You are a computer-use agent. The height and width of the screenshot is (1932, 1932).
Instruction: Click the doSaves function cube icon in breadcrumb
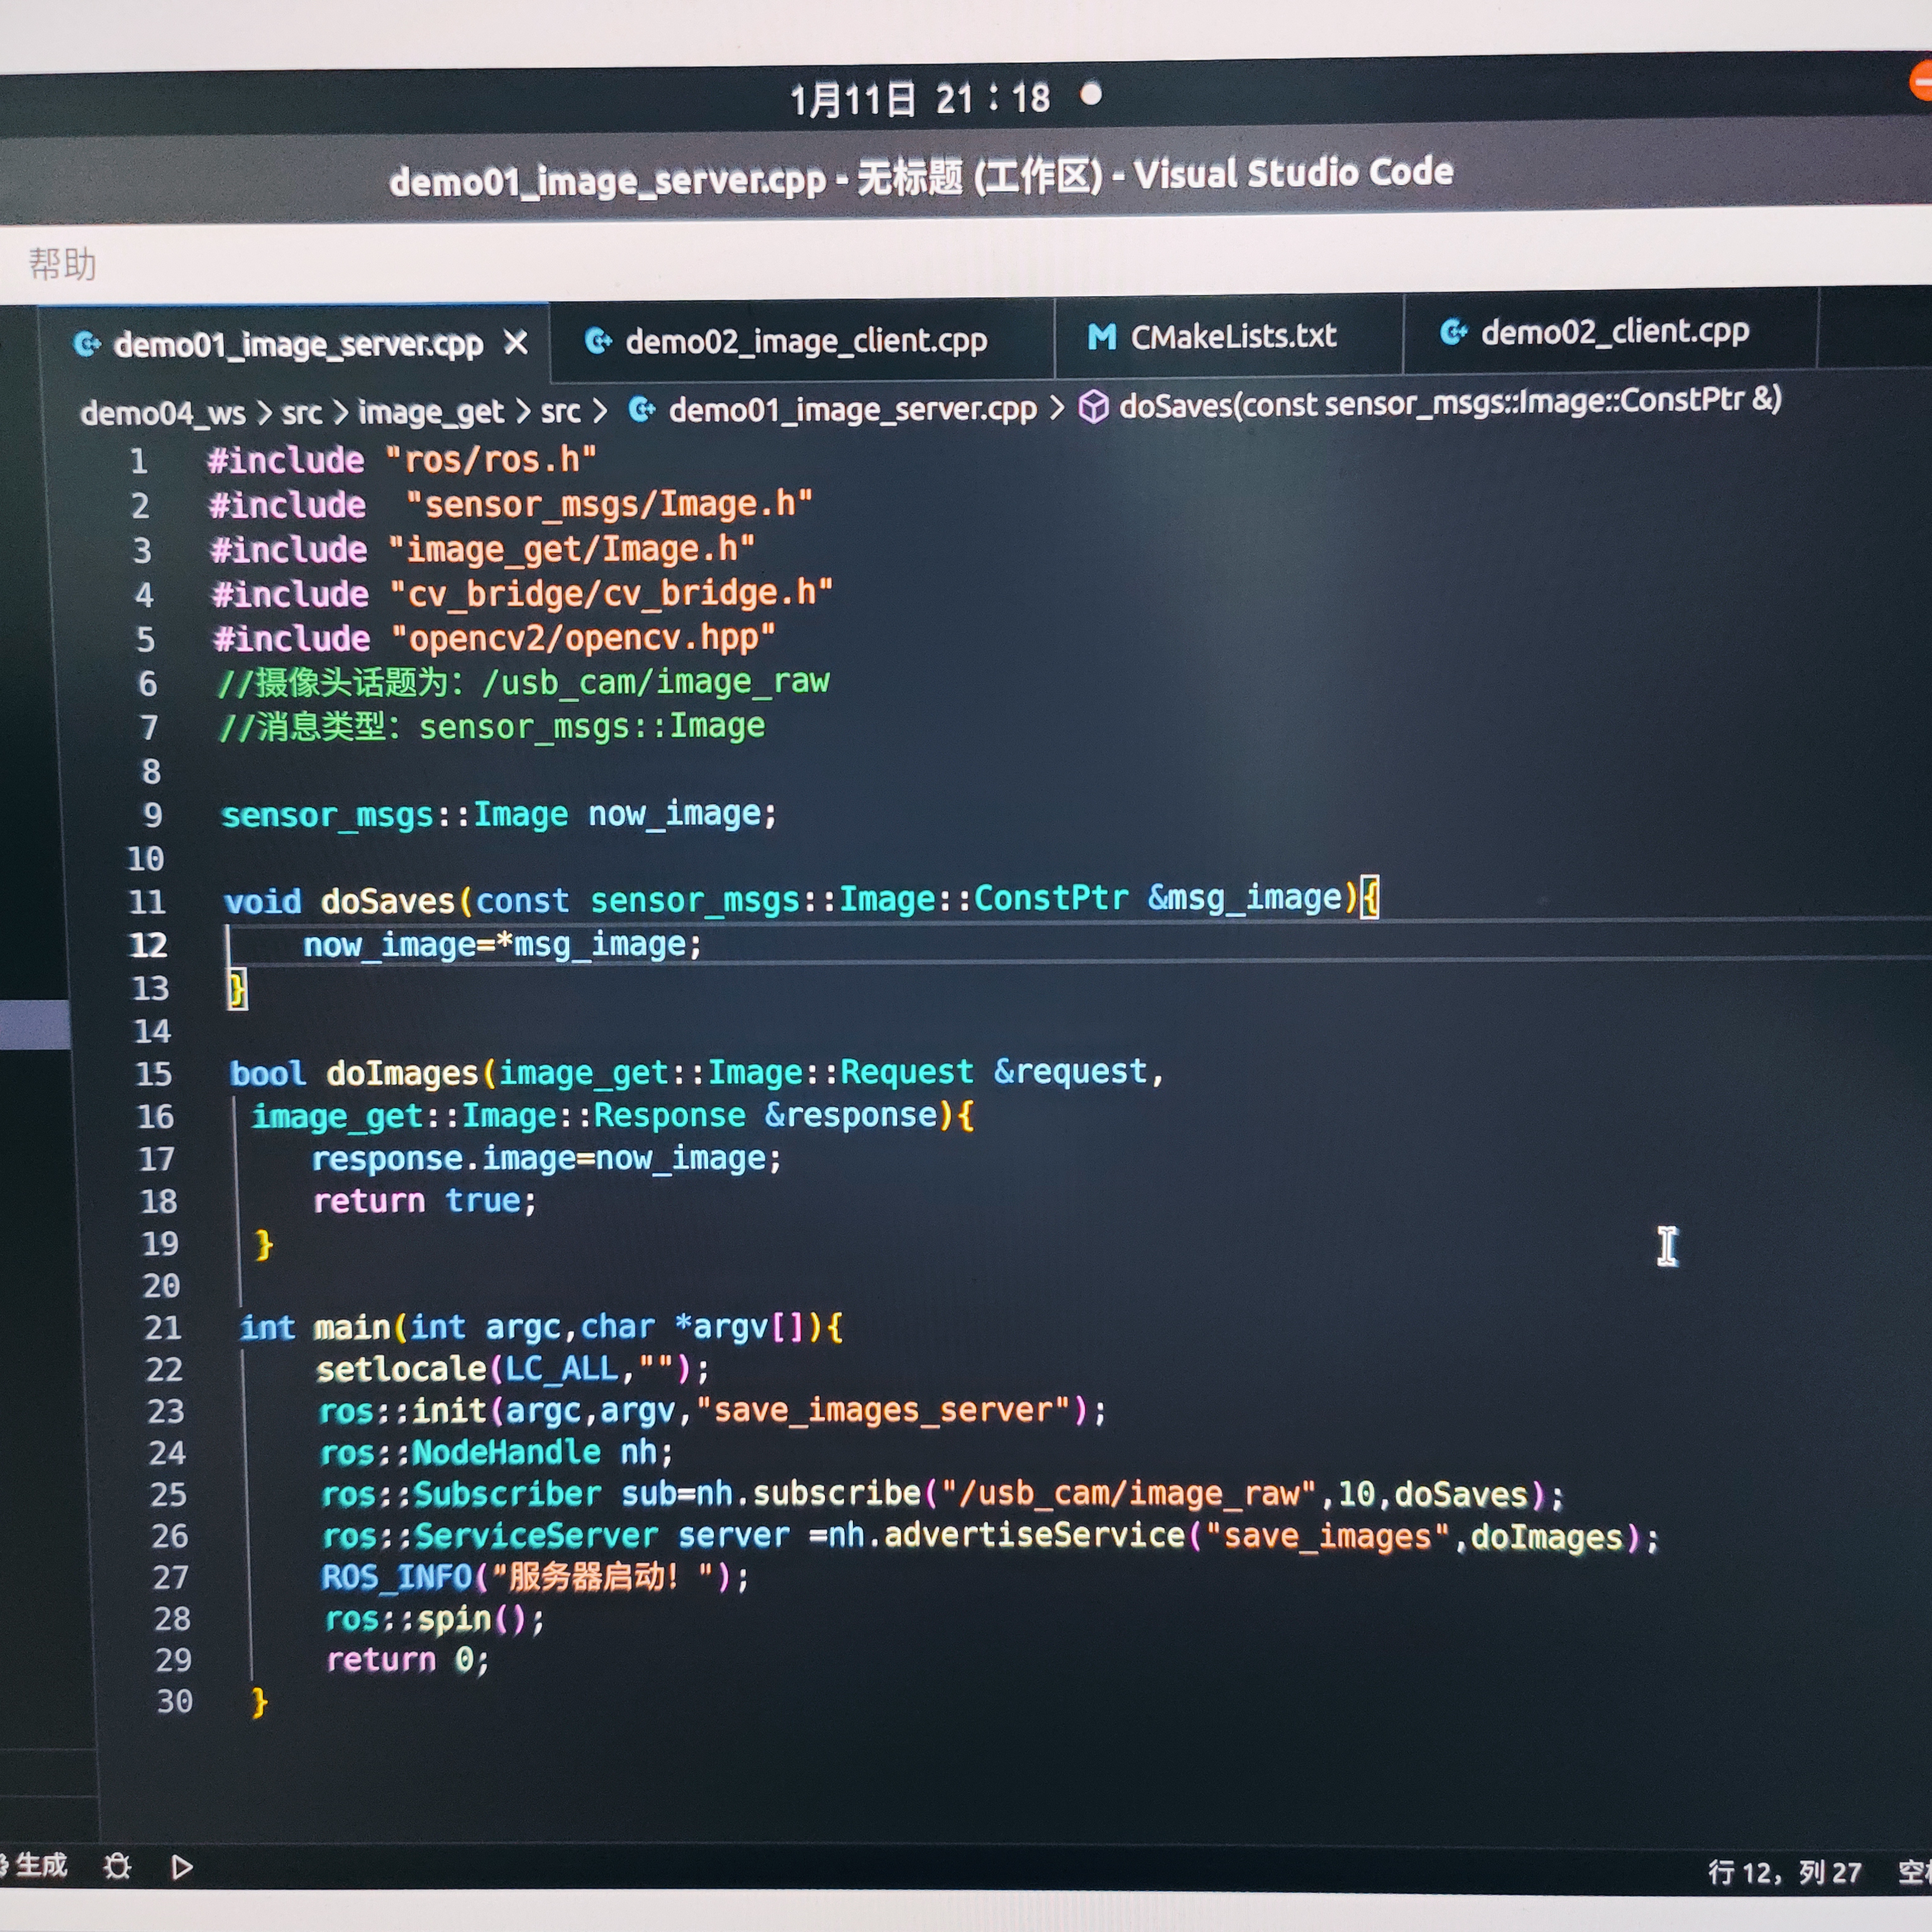[x=1093, y=407]
